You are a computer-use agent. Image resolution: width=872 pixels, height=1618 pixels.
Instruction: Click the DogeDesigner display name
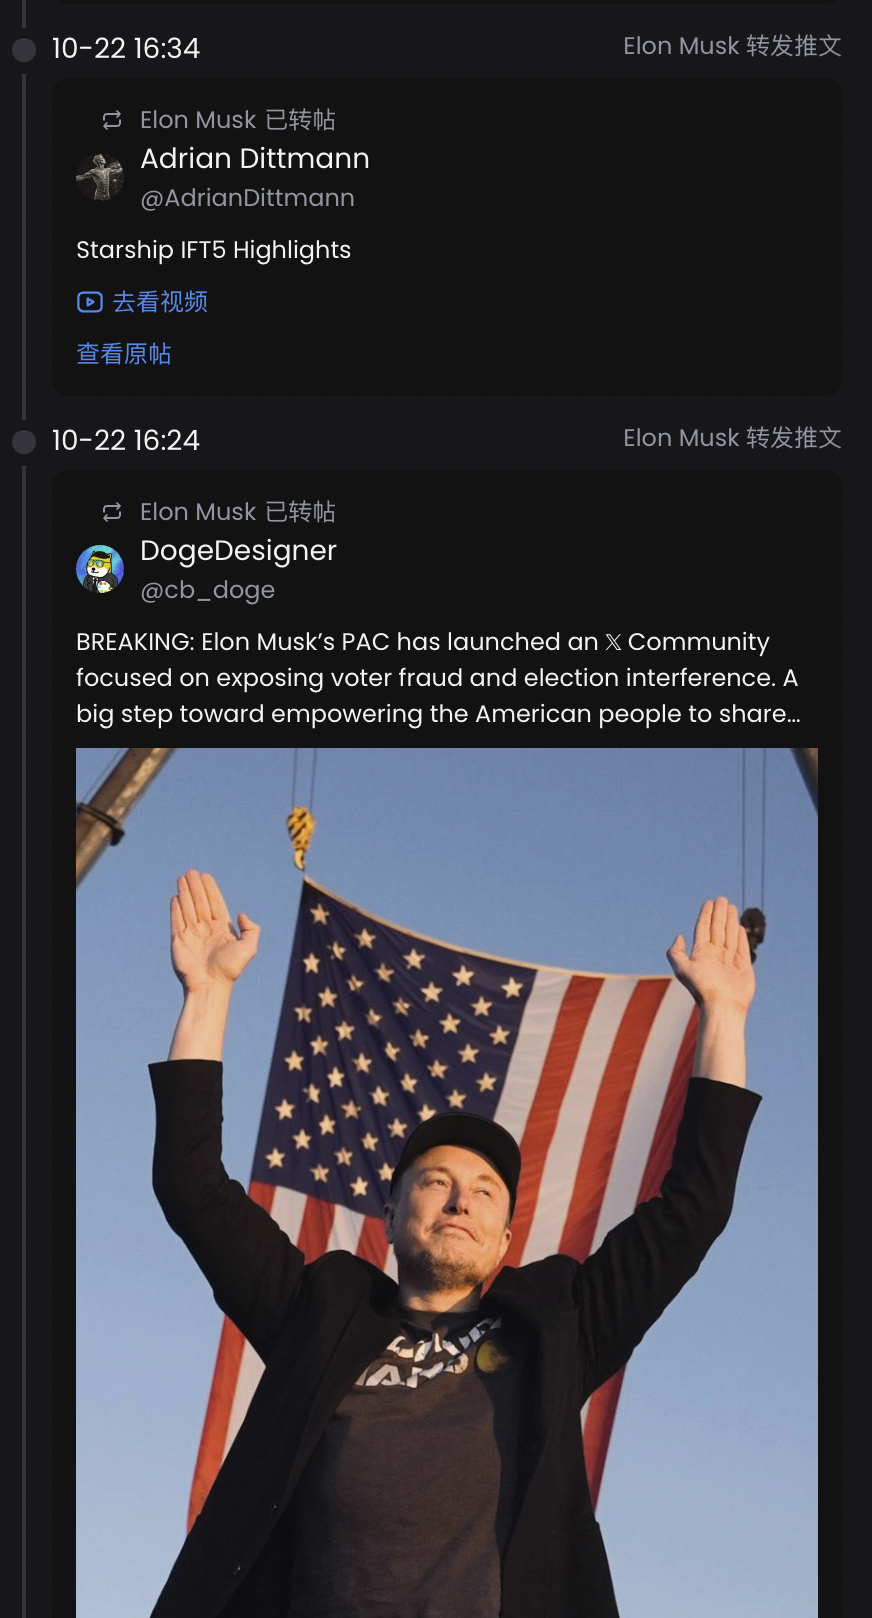point(238,550)
